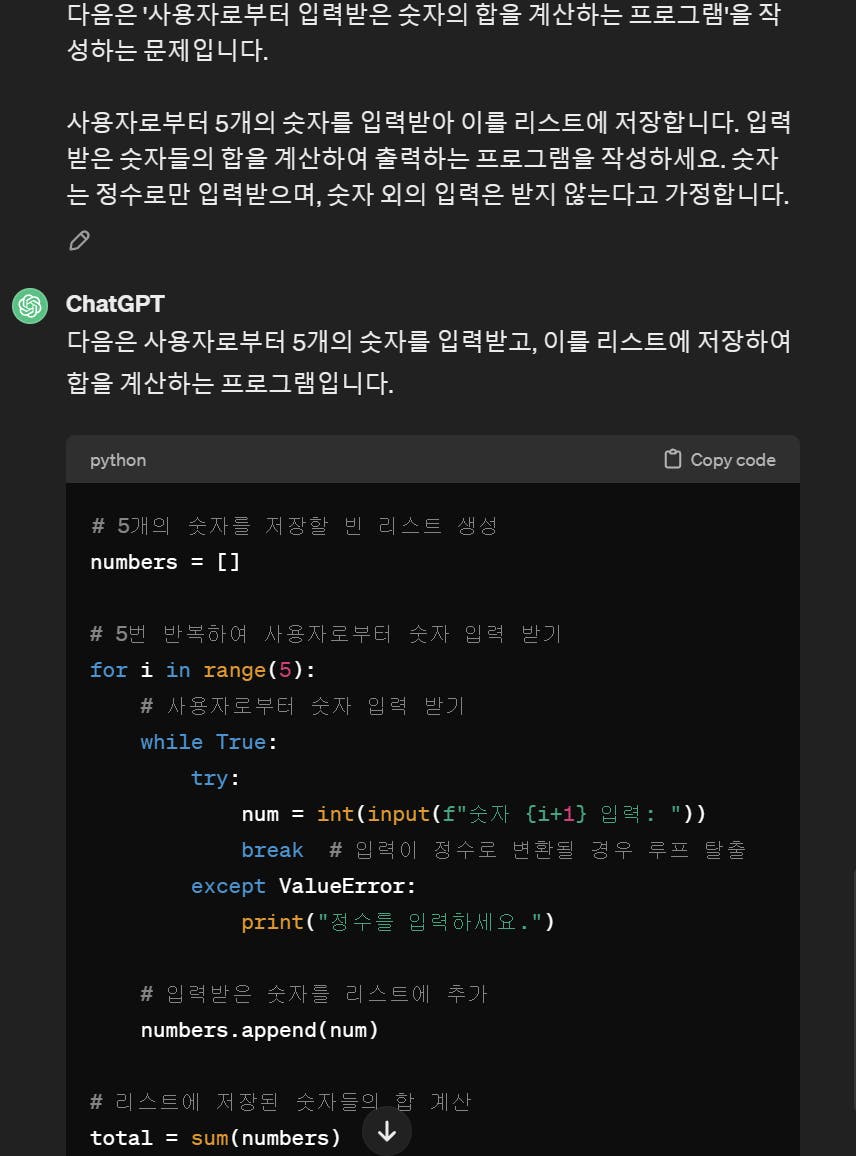856x1156 pixels.
Task: Click the "break" keyword in the code
Action: click(x=272, y=850)
